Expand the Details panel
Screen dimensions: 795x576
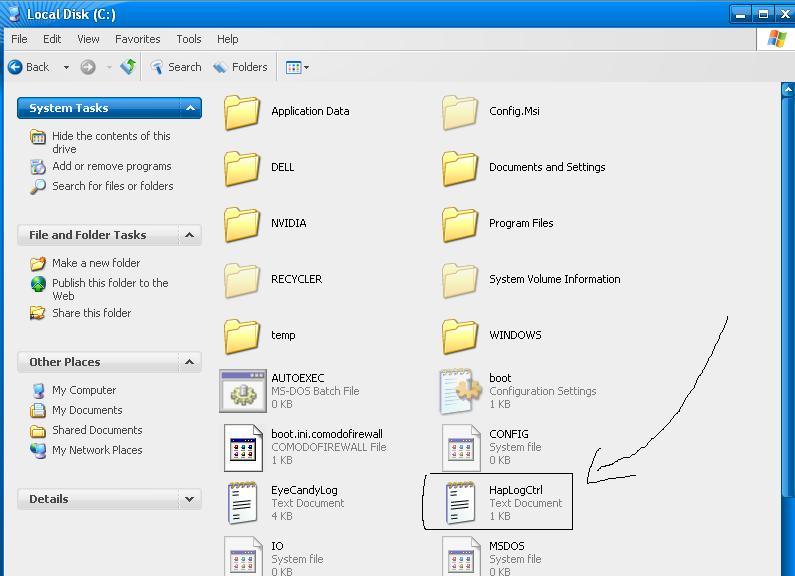point(190,499)
